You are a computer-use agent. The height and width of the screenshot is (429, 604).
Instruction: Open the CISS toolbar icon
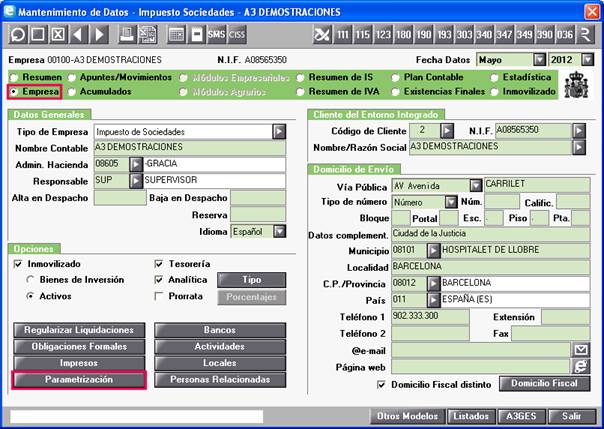coord(237,35)
